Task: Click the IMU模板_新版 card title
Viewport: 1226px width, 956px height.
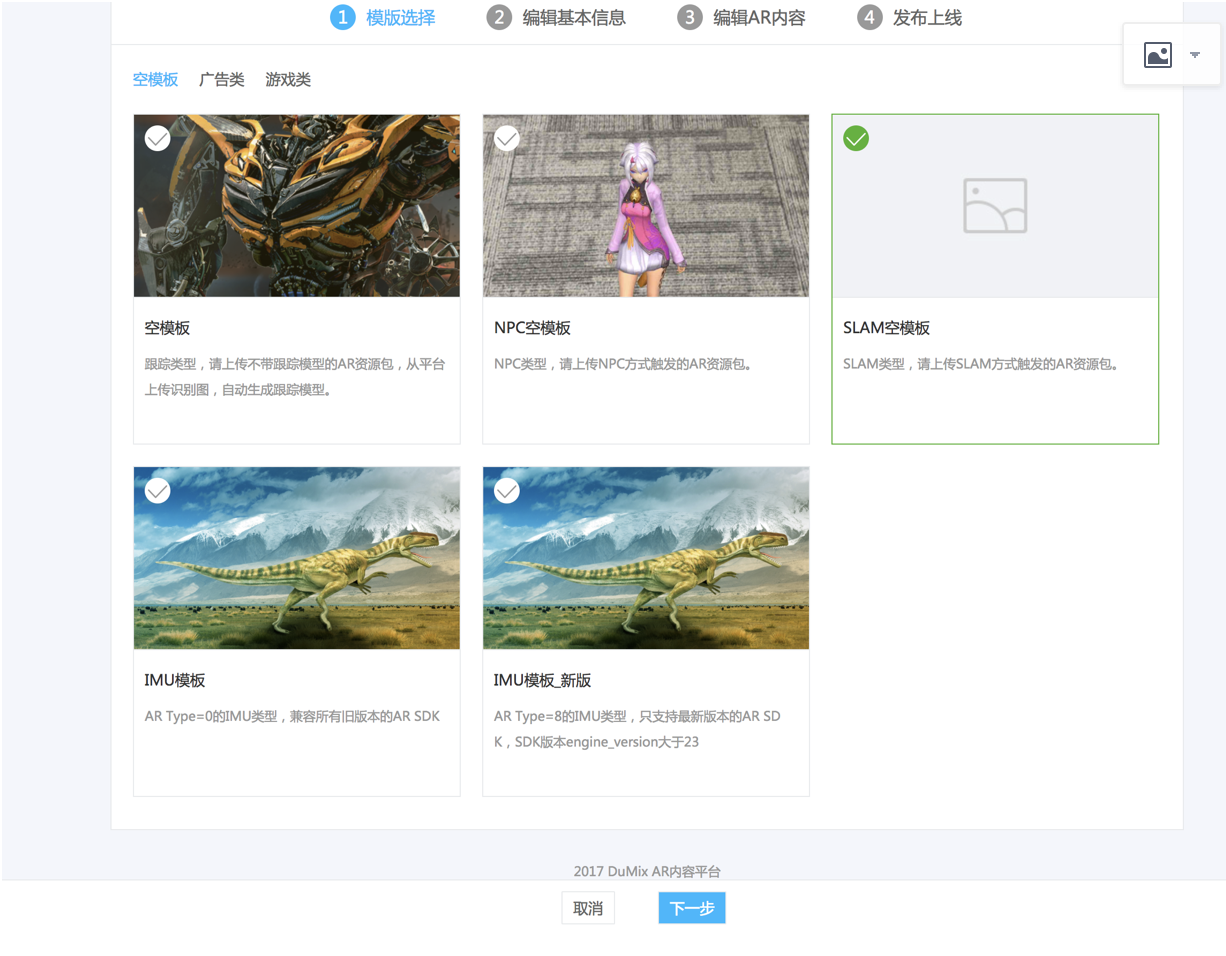Action: click(x=543, y=680)
